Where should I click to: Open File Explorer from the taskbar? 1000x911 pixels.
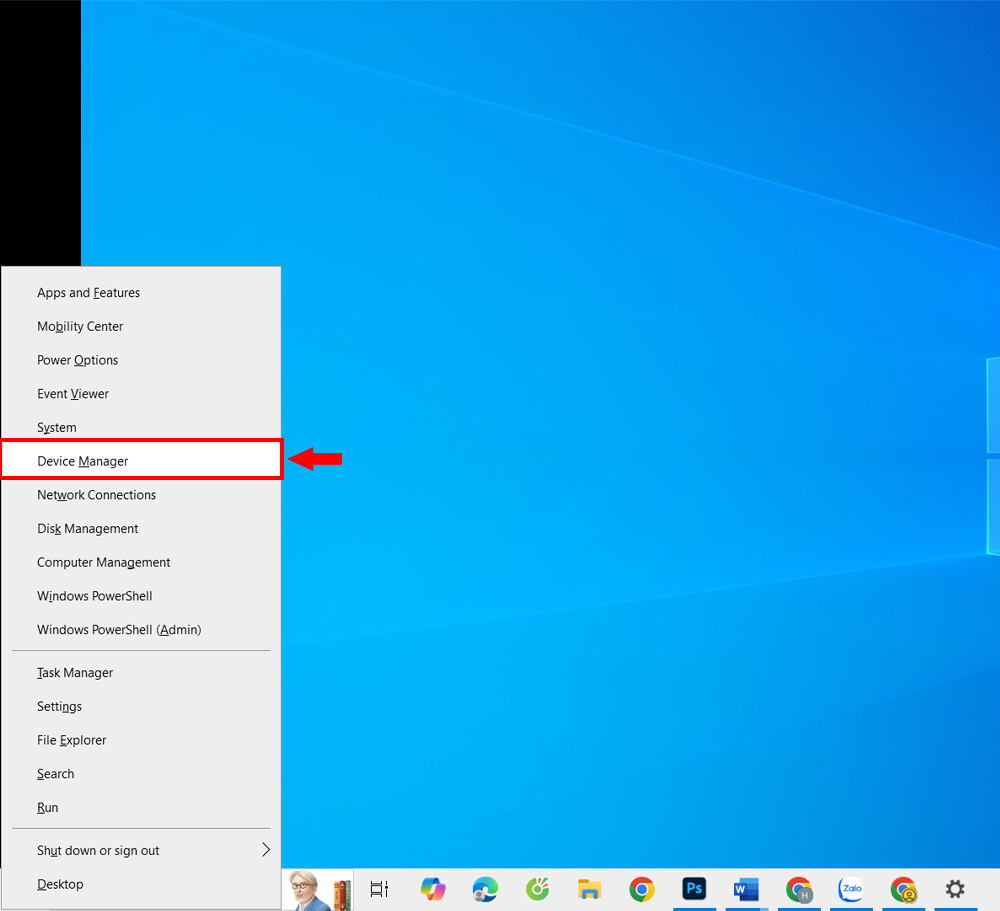pyautogui.click(x=589, y=889)
